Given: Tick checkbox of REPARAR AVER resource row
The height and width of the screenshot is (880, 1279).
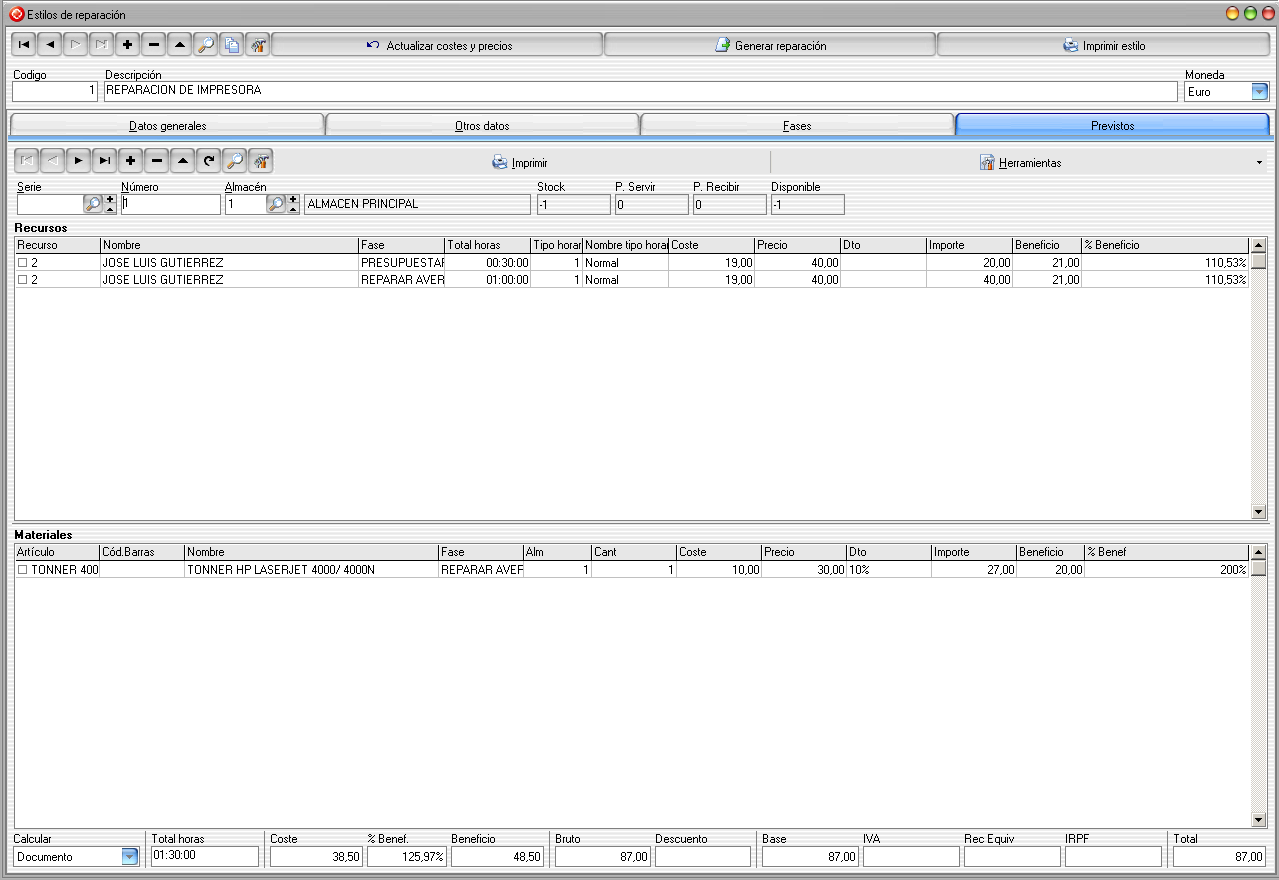Looking at the screenshot, I should 23,280.
